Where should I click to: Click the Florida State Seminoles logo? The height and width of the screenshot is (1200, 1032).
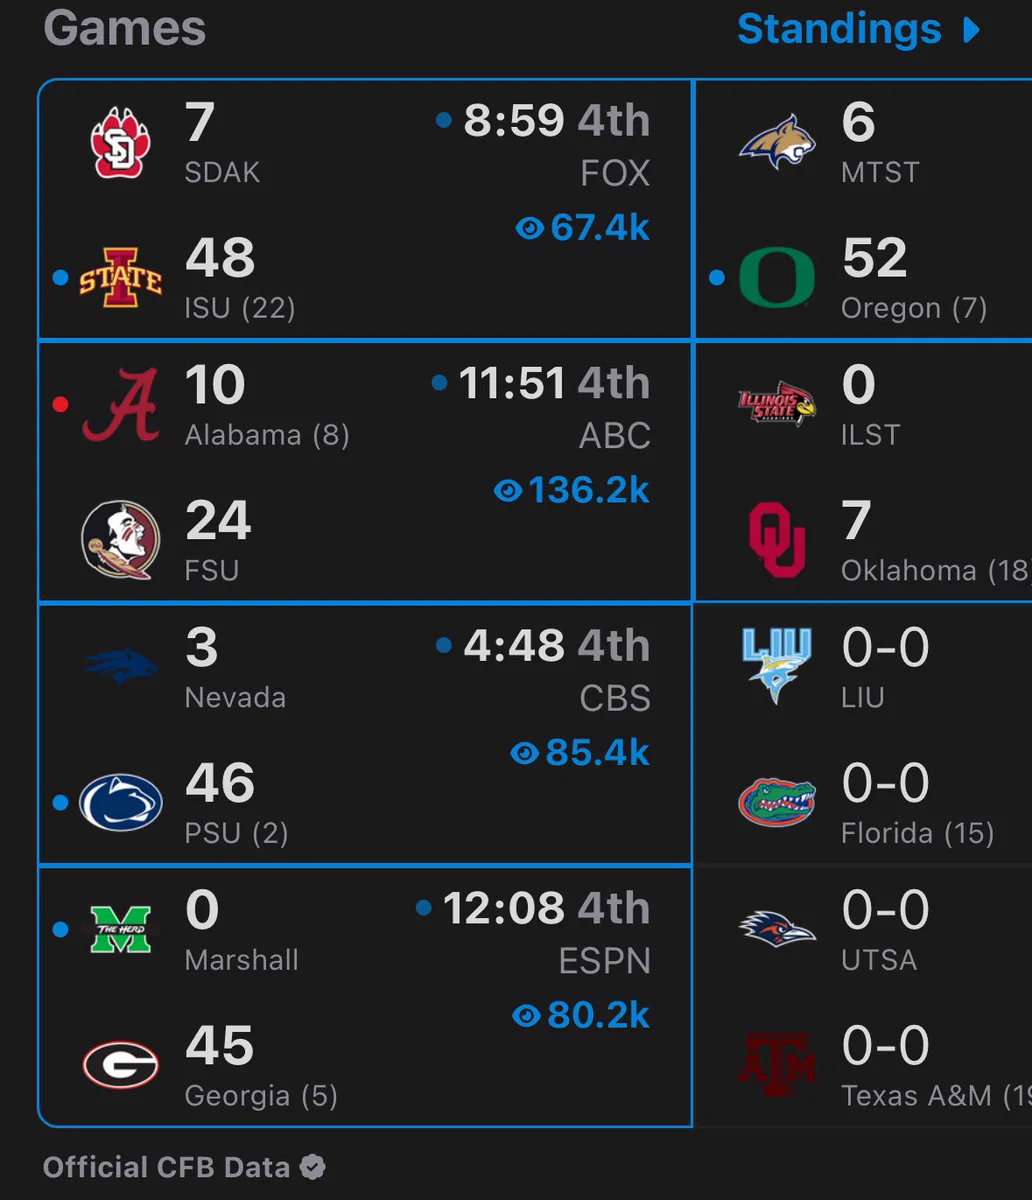point(120,541)
